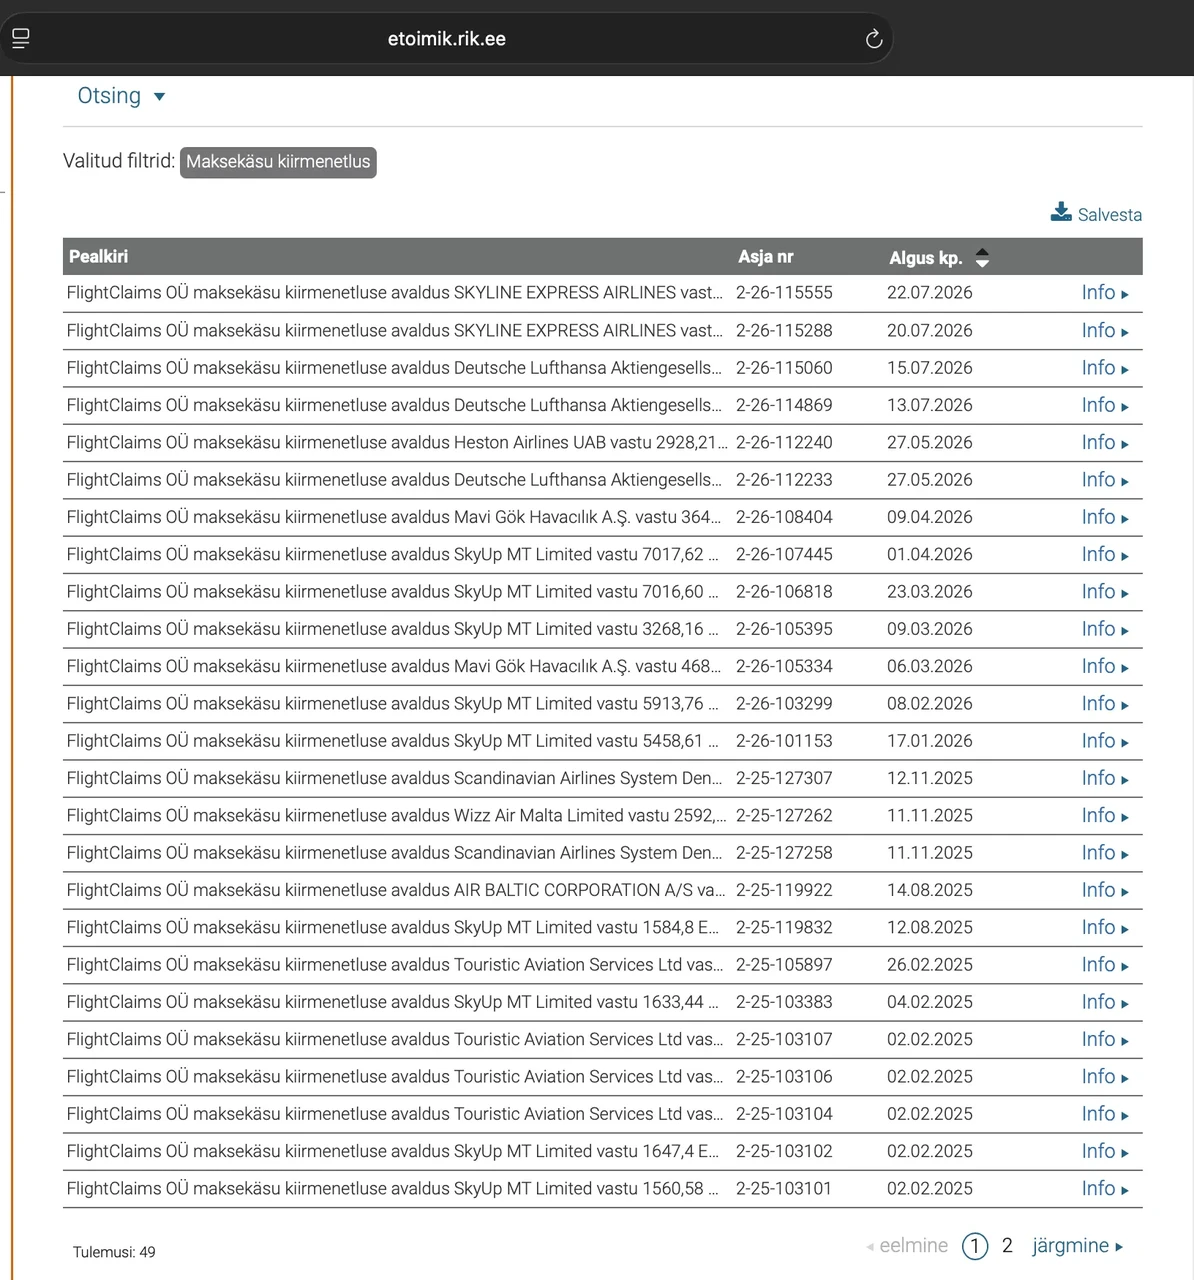
Task: Open Info for case 2-25-127262
Action: click(x=1104, y=816)
